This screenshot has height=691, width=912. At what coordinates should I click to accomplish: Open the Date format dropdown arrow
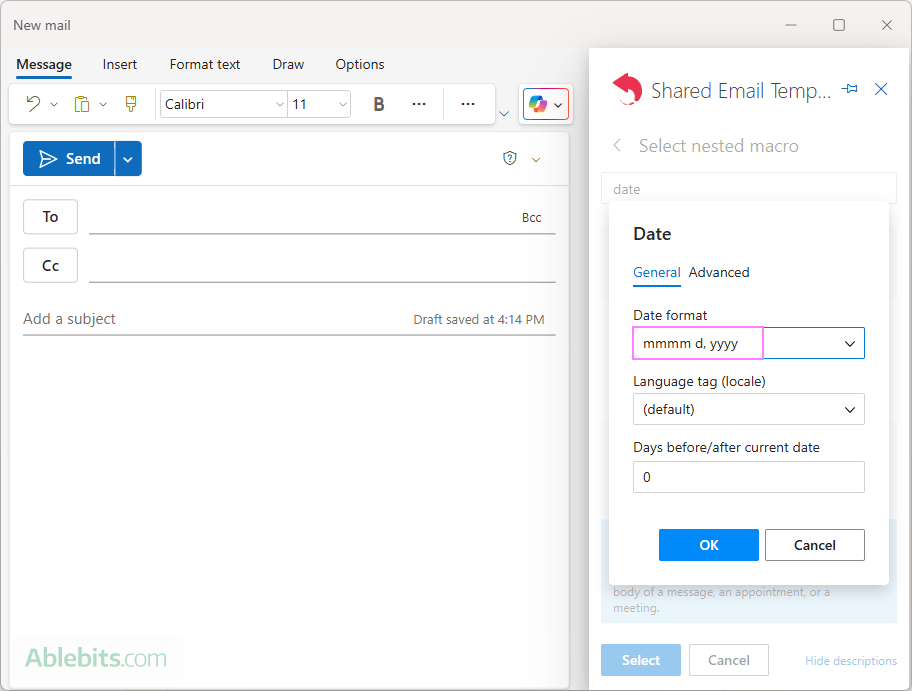(x=850, y=344)
